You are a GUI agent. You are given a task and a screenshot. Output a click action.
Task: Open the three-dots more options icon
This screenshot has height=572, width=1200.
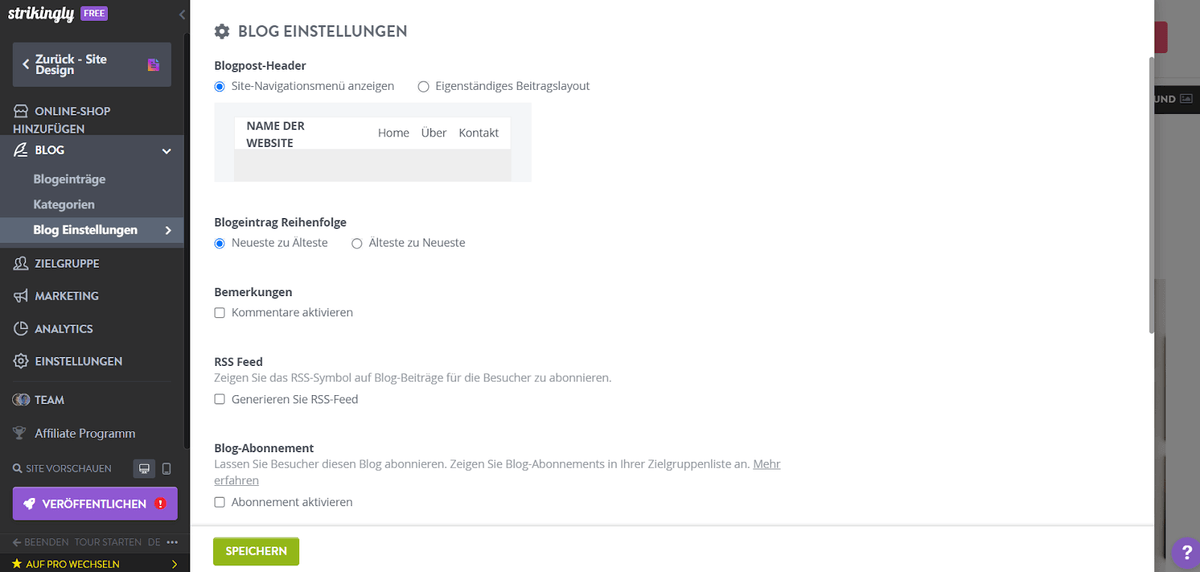pos(172,542)
